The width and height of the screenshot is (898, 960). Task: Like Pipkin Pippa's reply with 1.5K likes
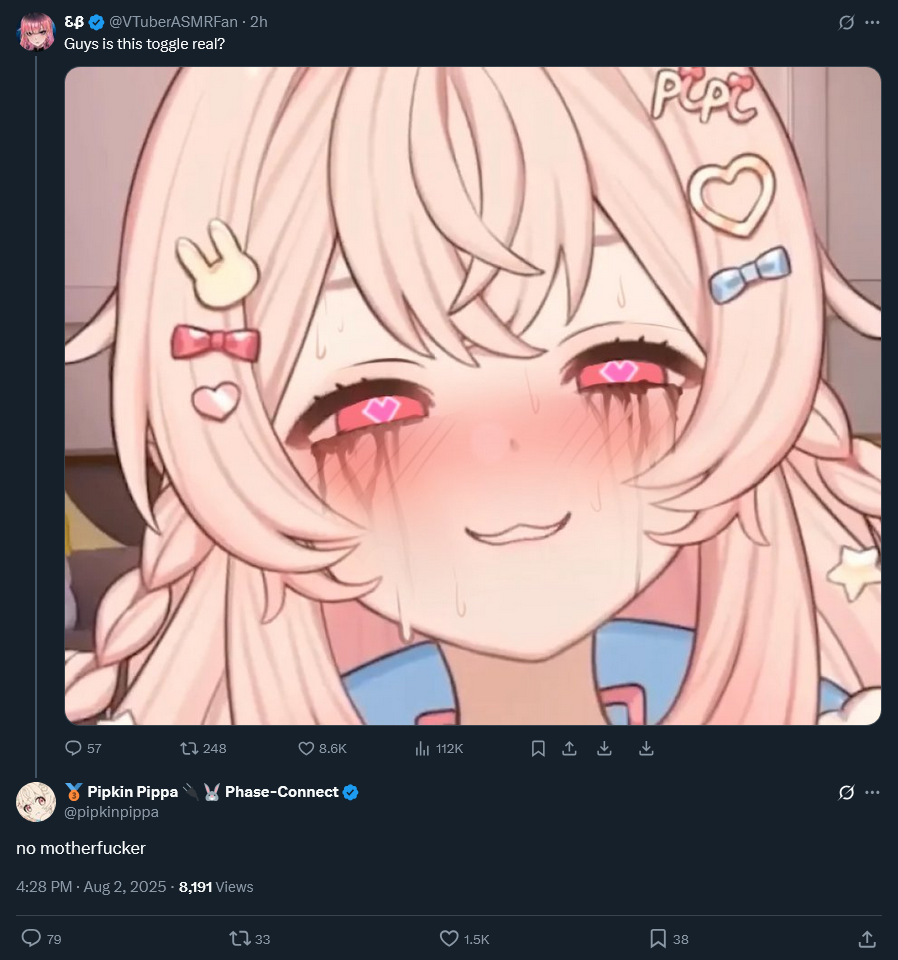pos(465,939)
